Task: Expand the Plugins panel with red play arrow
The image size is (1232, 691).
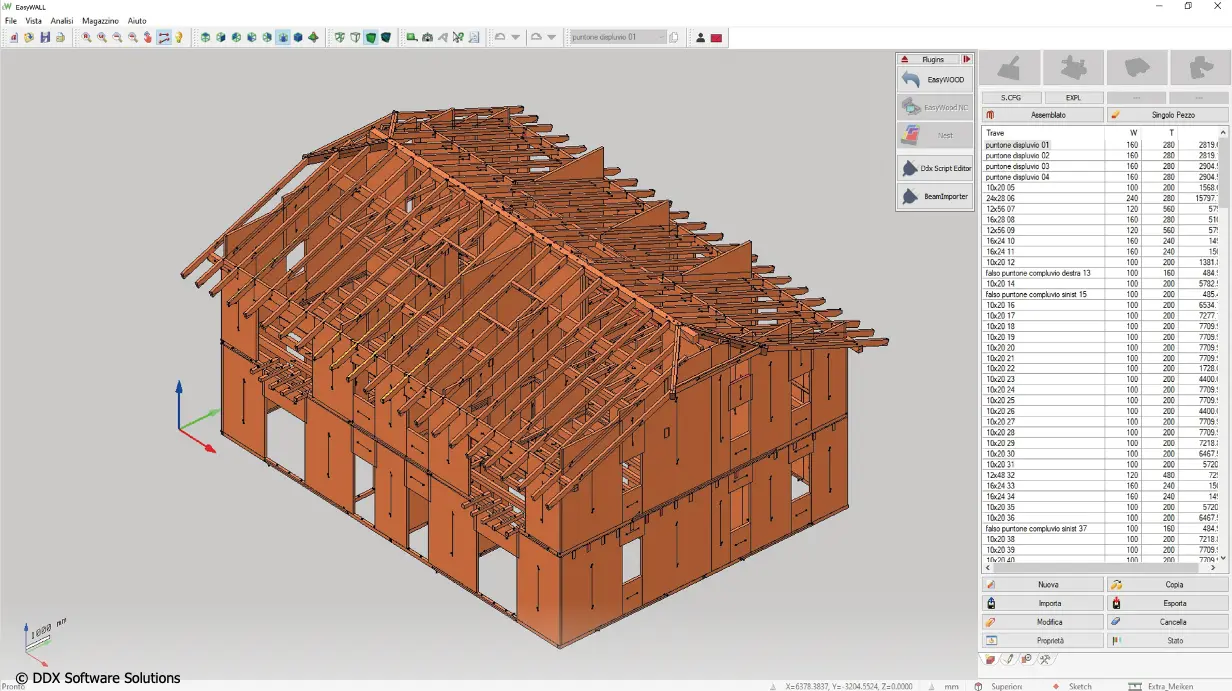Action: pyautogui.click(x=967, y=59)
